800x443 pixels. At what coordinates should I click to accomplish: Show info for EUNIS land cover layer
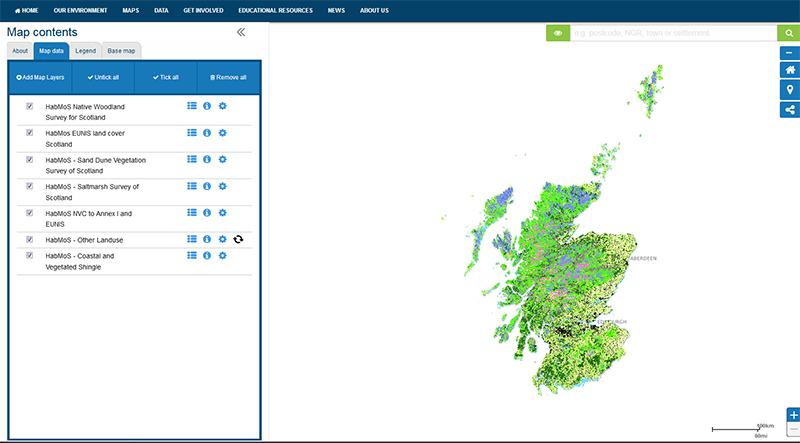[x=207, y=132]
